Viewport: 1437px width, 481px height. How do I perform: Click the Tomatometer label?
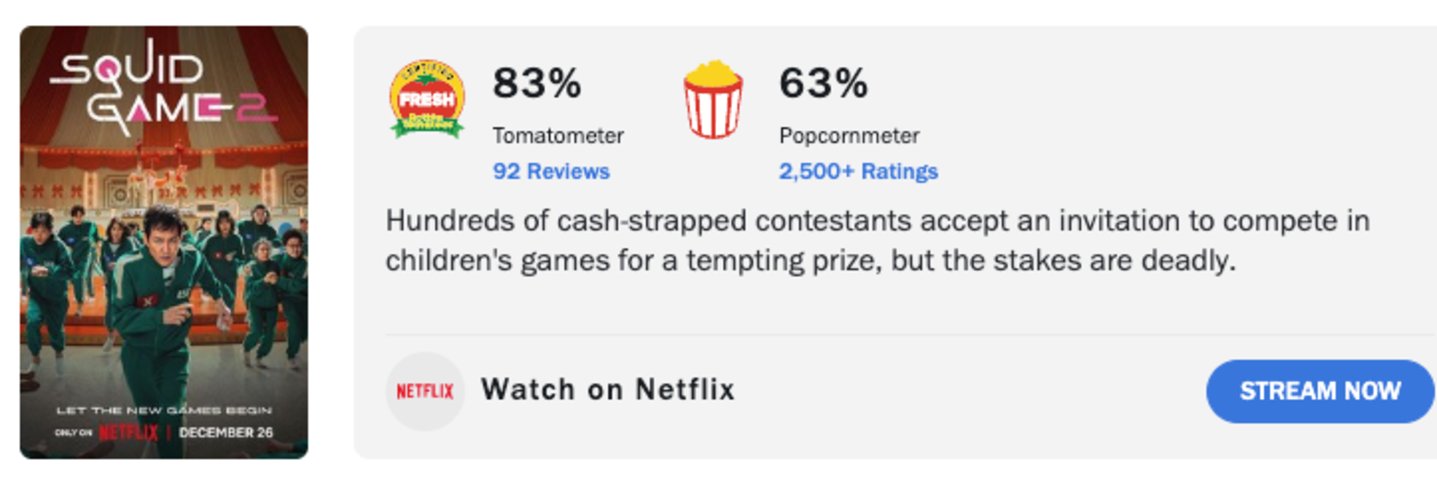(558, 135)
